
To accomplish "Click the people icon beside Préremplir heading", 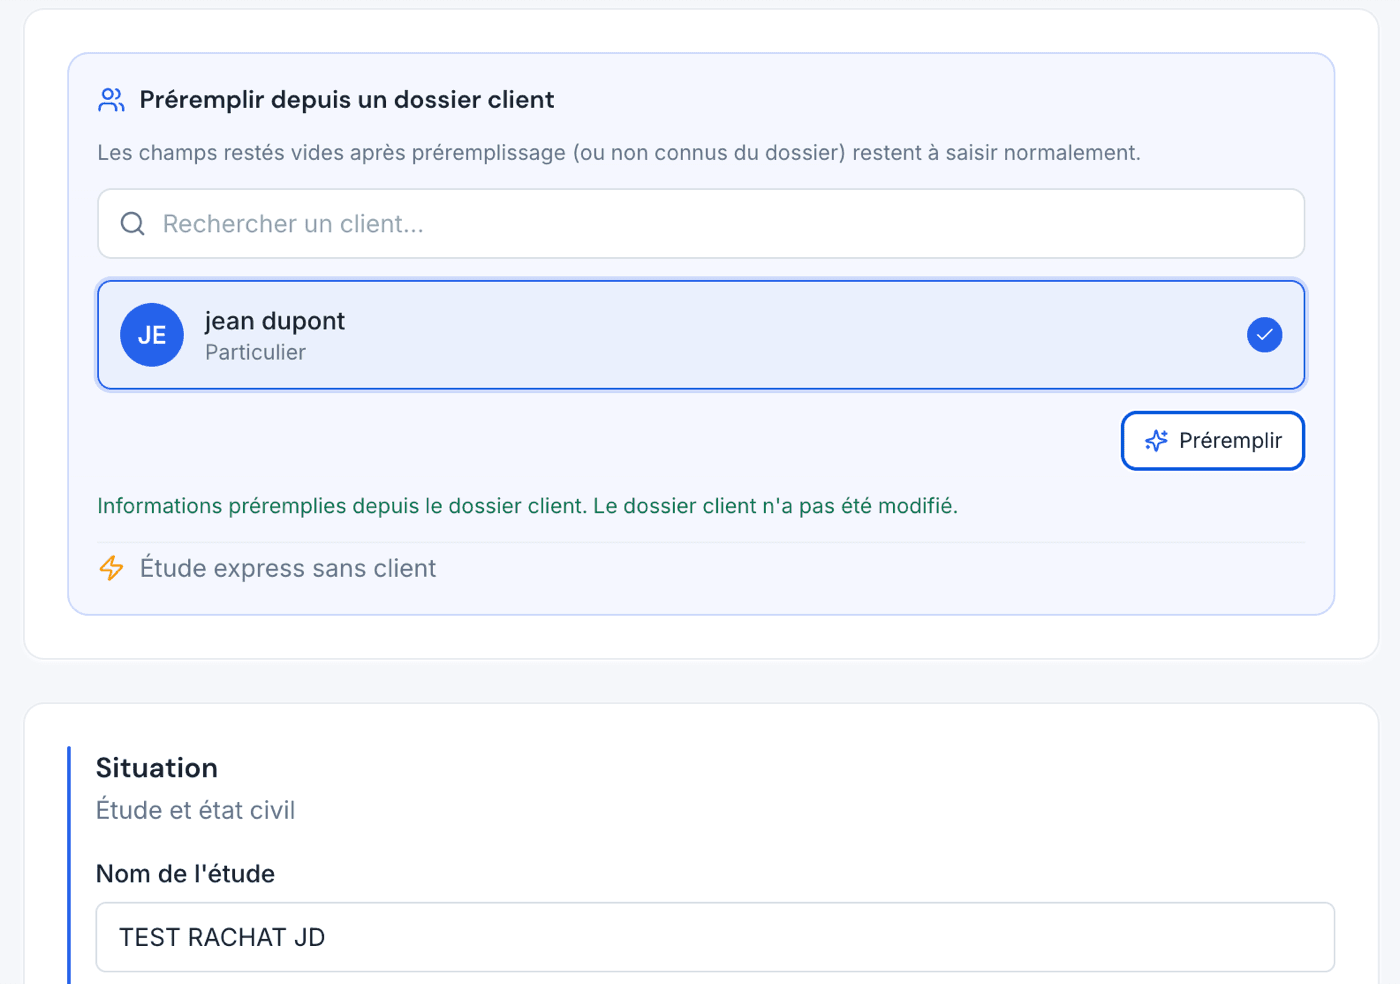I will (x=111, y=100).
